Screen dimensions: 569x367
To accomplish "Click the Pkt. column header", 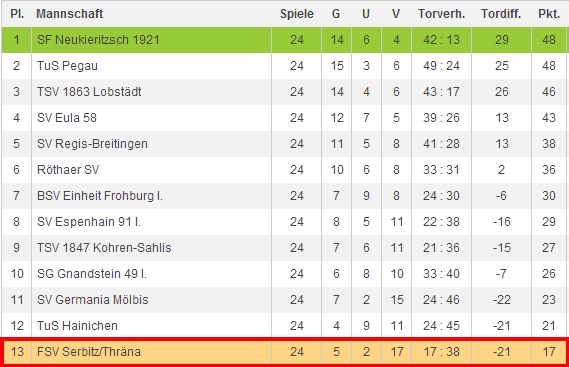I will tap(549, 14).
